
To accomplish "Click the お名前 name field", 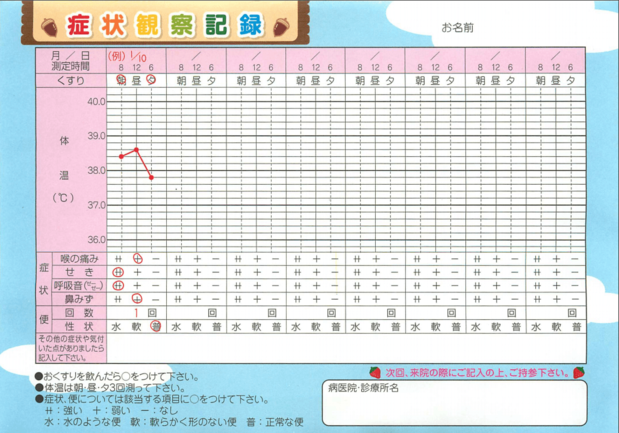I will [457, 28].
